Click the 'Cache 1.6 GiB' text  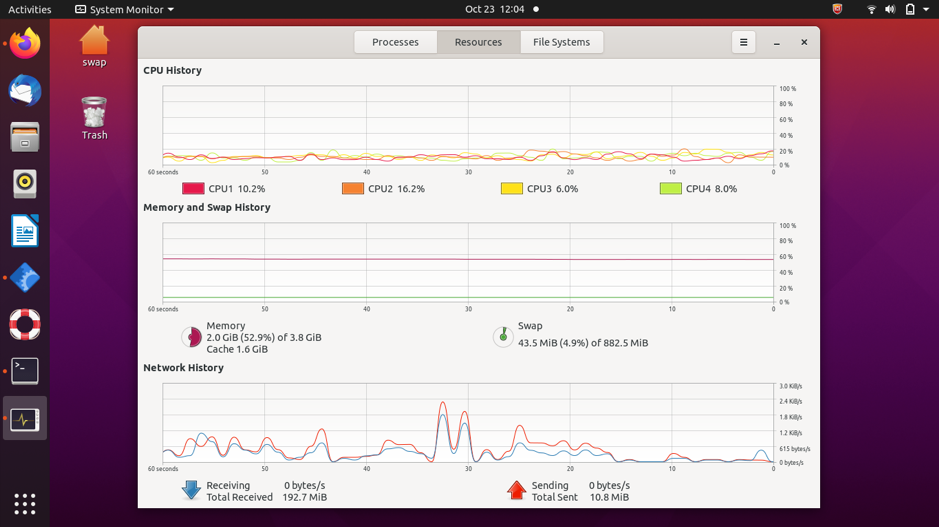(237, 349)
